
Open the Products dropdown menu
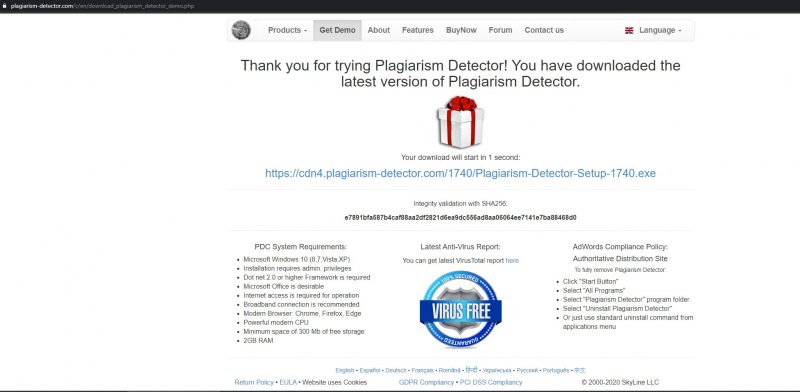tap(287, 30)
